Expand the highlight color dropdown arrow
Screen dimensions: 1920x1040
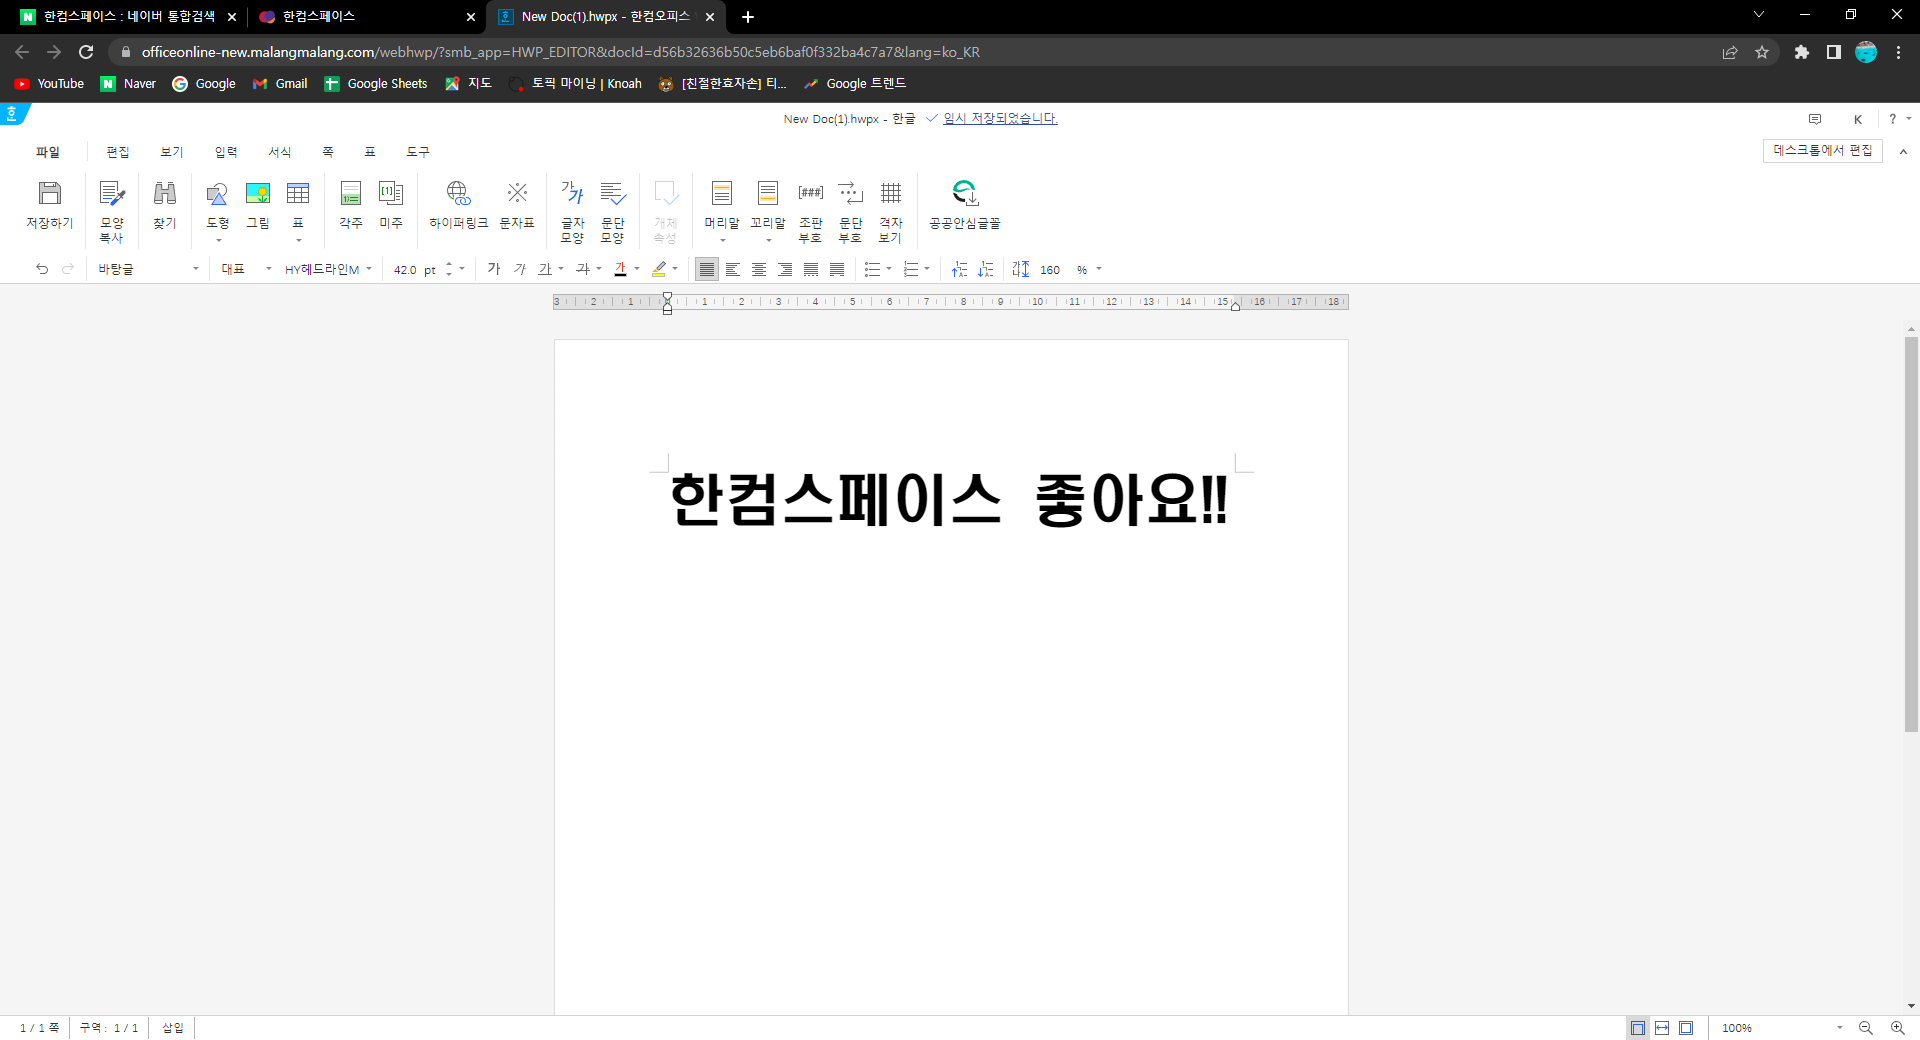pos(675,269)
